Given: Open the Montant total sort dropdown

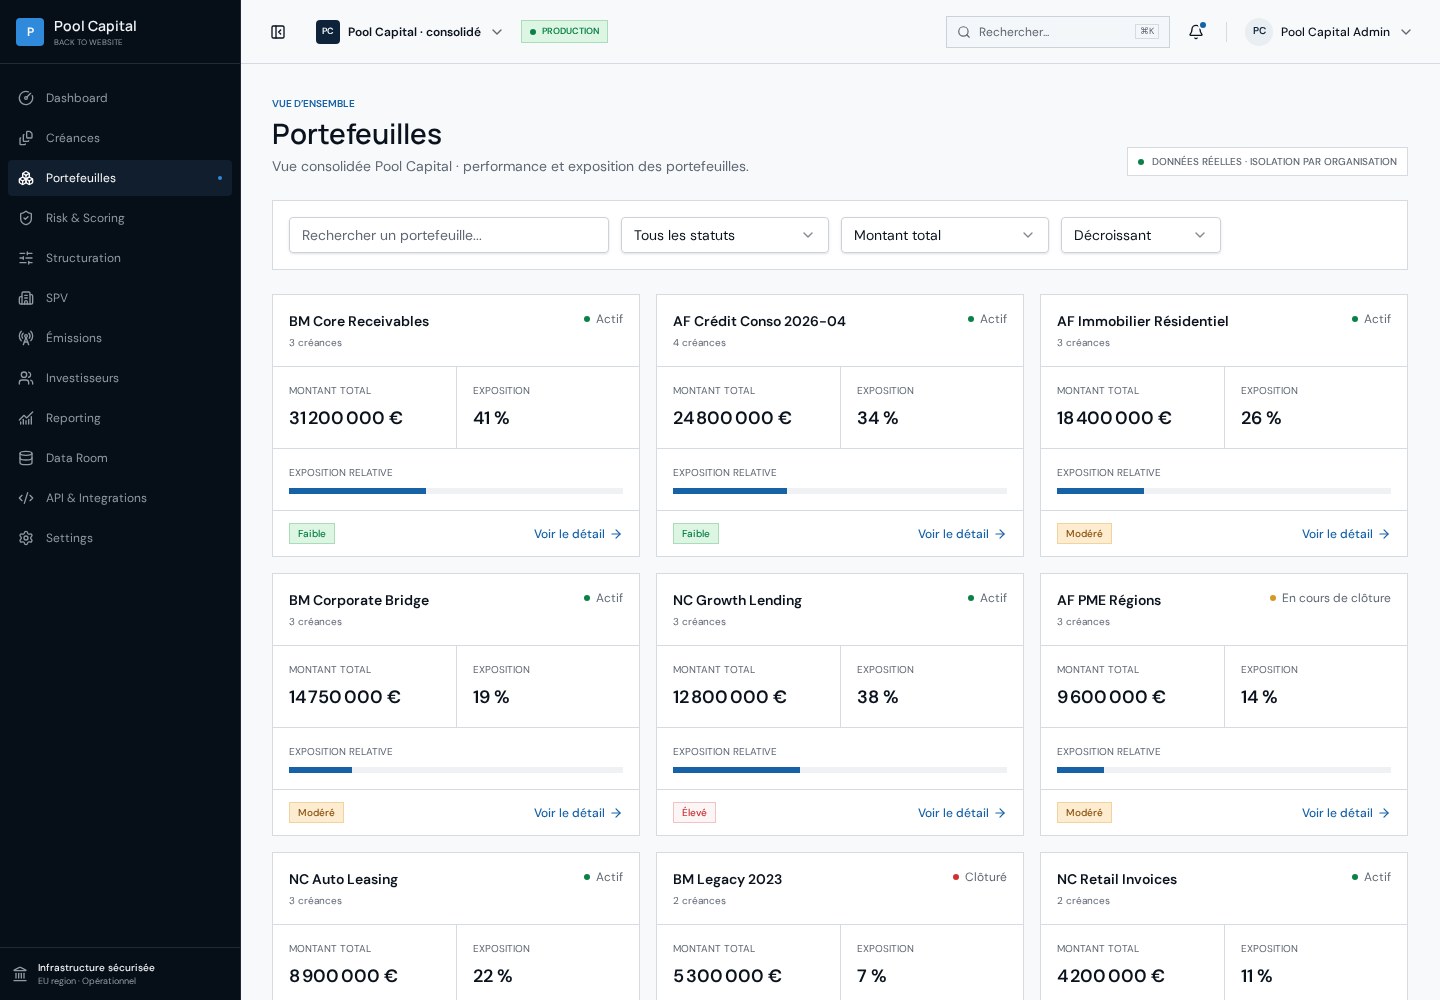Looking at the screenshot, I should click(x=945, y=235).
